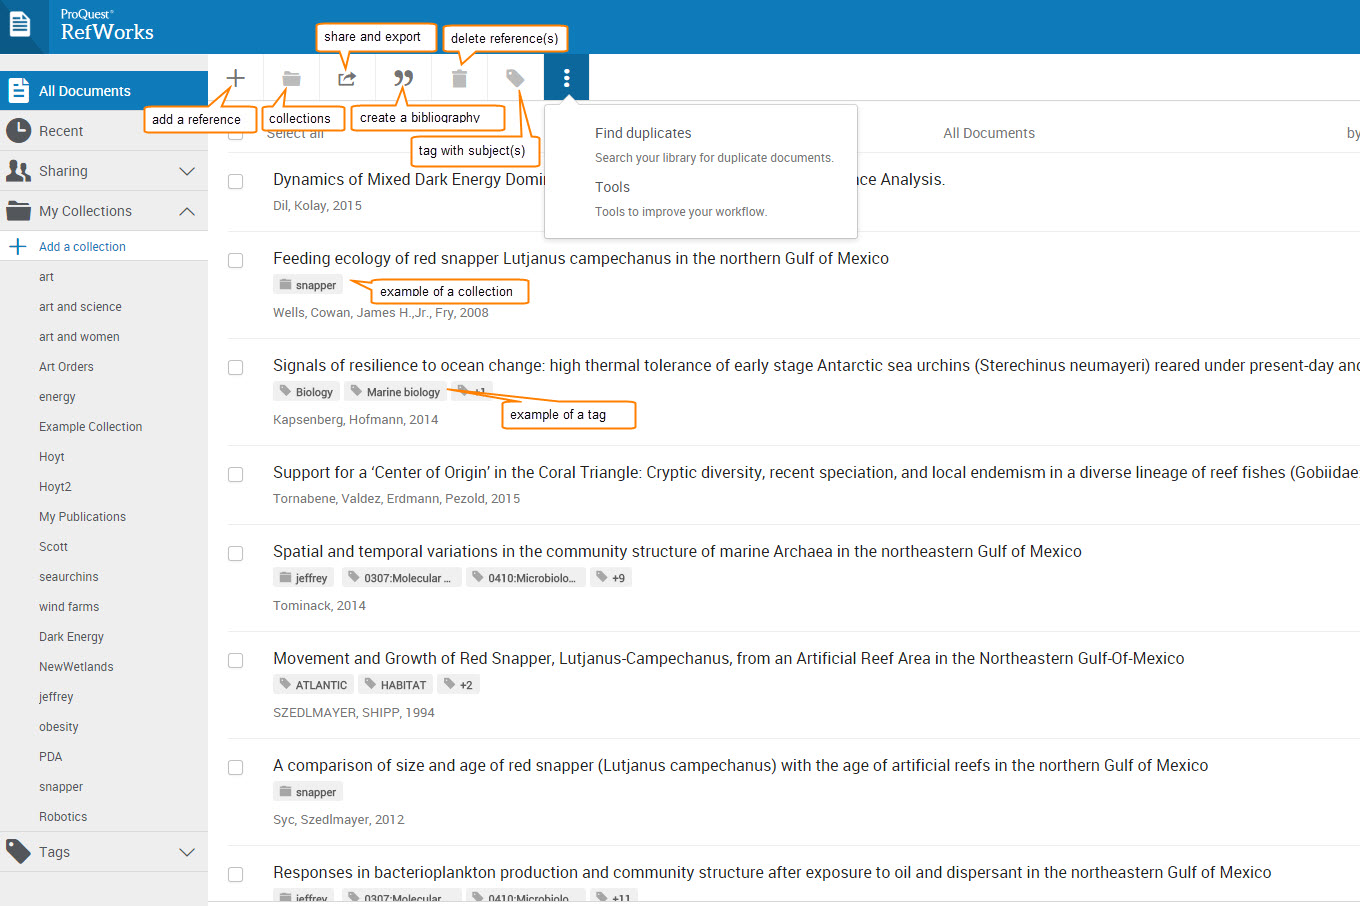1360x906 pixels.
Task: Delete references using the trash icon
Action: (457, 77)
